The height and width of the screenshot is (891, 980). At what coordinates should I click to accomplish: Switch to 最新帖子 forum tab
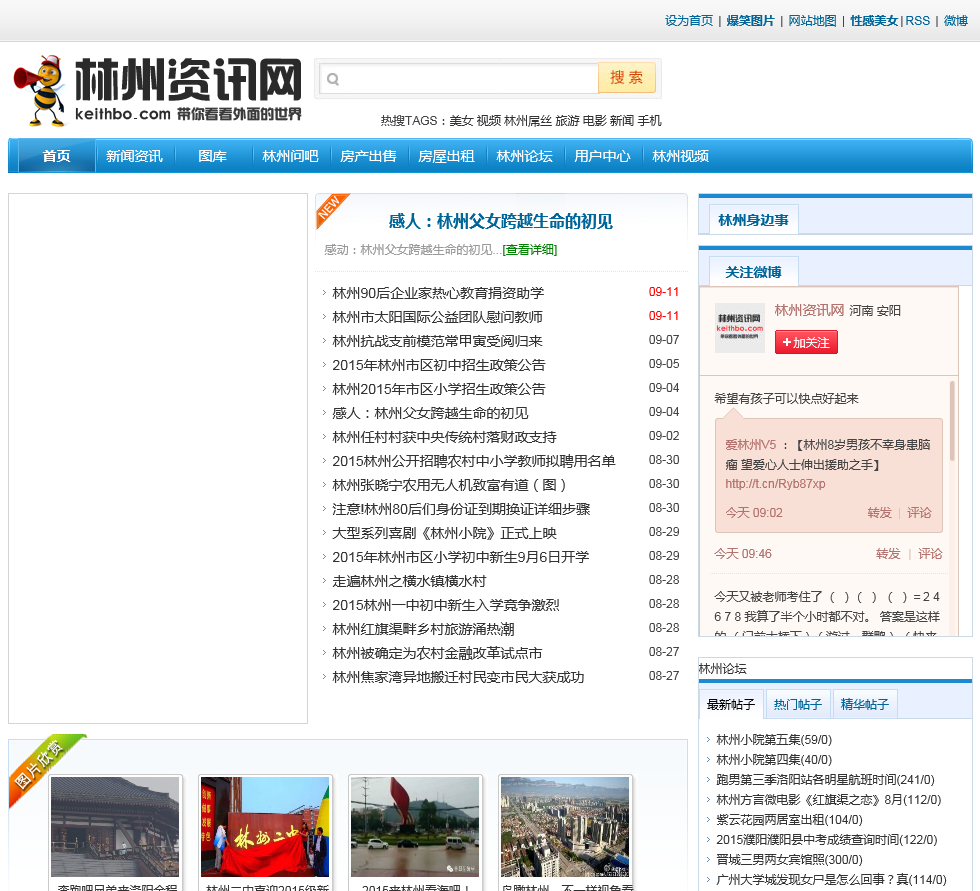point(731,704)
